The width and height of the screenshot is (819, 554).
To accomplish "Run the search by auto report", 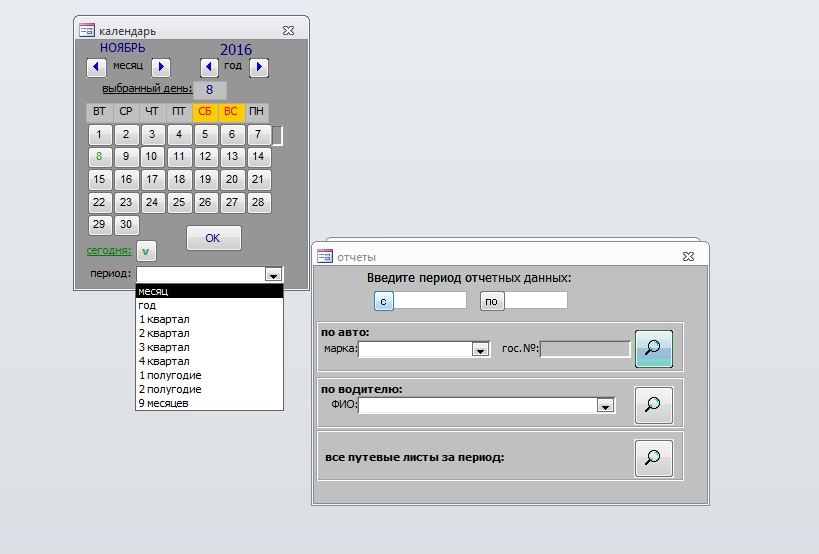I will [653, 349].
